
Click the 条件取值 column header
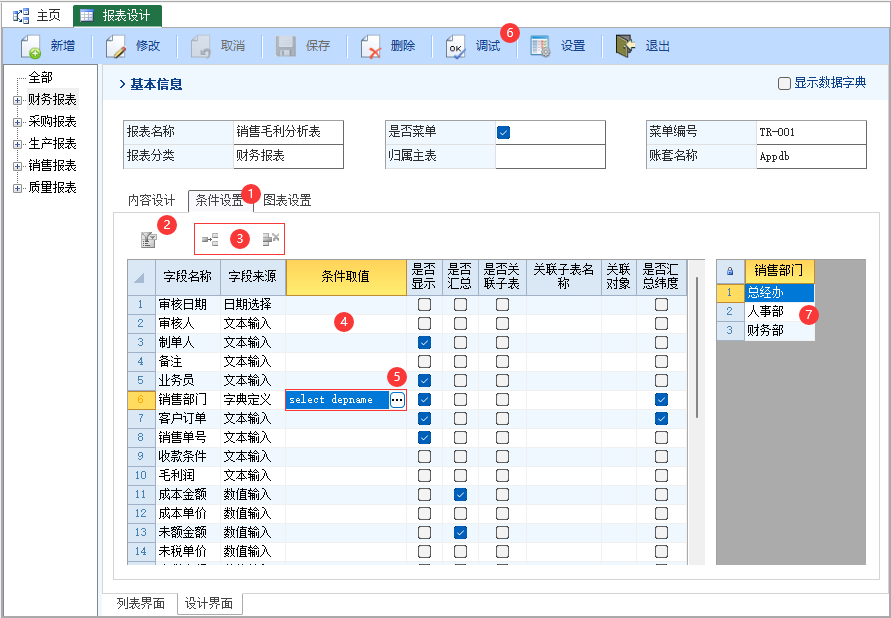coord(346,277)
